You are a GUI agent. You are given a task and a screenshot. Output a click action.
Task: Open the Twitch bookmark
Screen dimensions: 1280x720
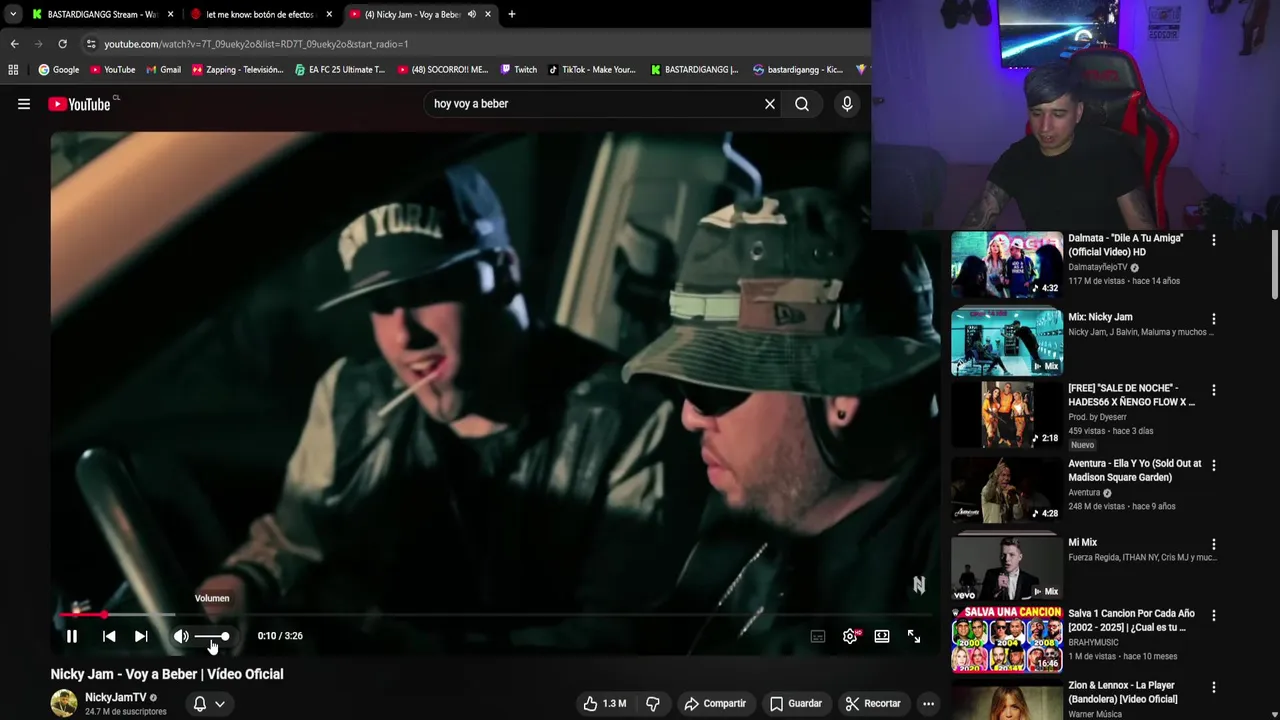(518, 70)
